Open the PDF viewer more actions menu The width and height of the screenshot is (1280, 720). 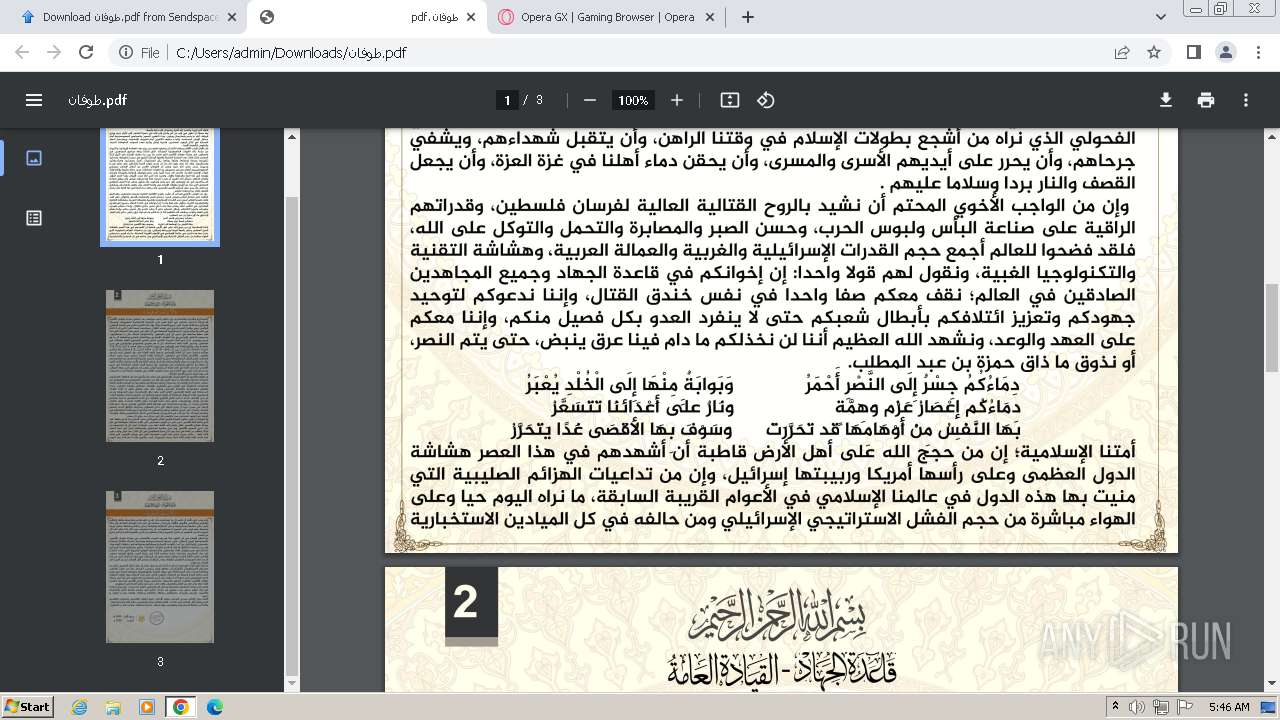coord(1246,100)
